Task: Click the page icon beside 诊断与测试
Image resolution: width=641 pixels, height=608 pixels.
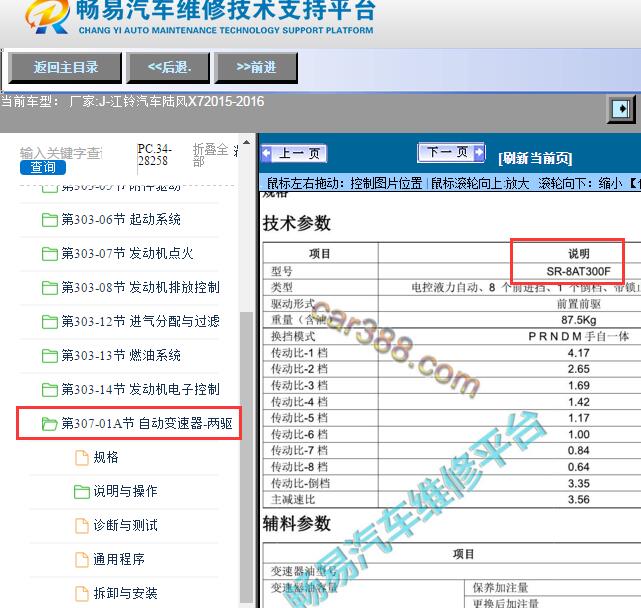Action: click(x=82, y=525)
